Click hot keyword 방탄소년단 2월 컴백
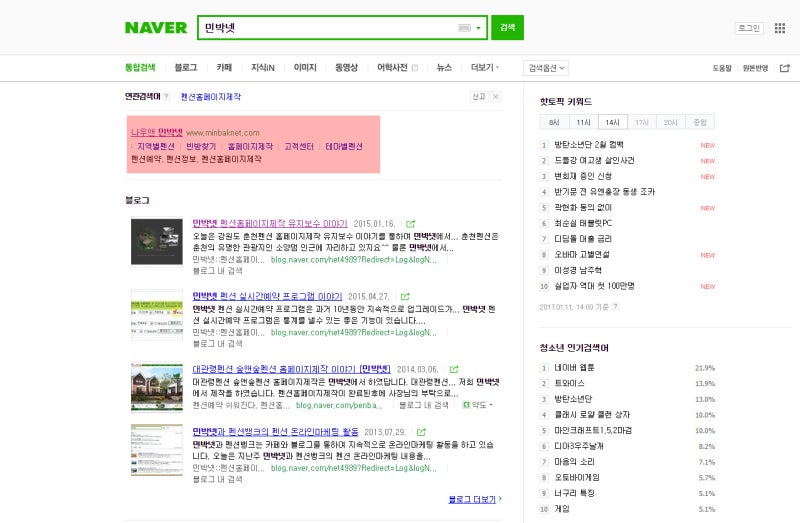 [x=589, y=145]
